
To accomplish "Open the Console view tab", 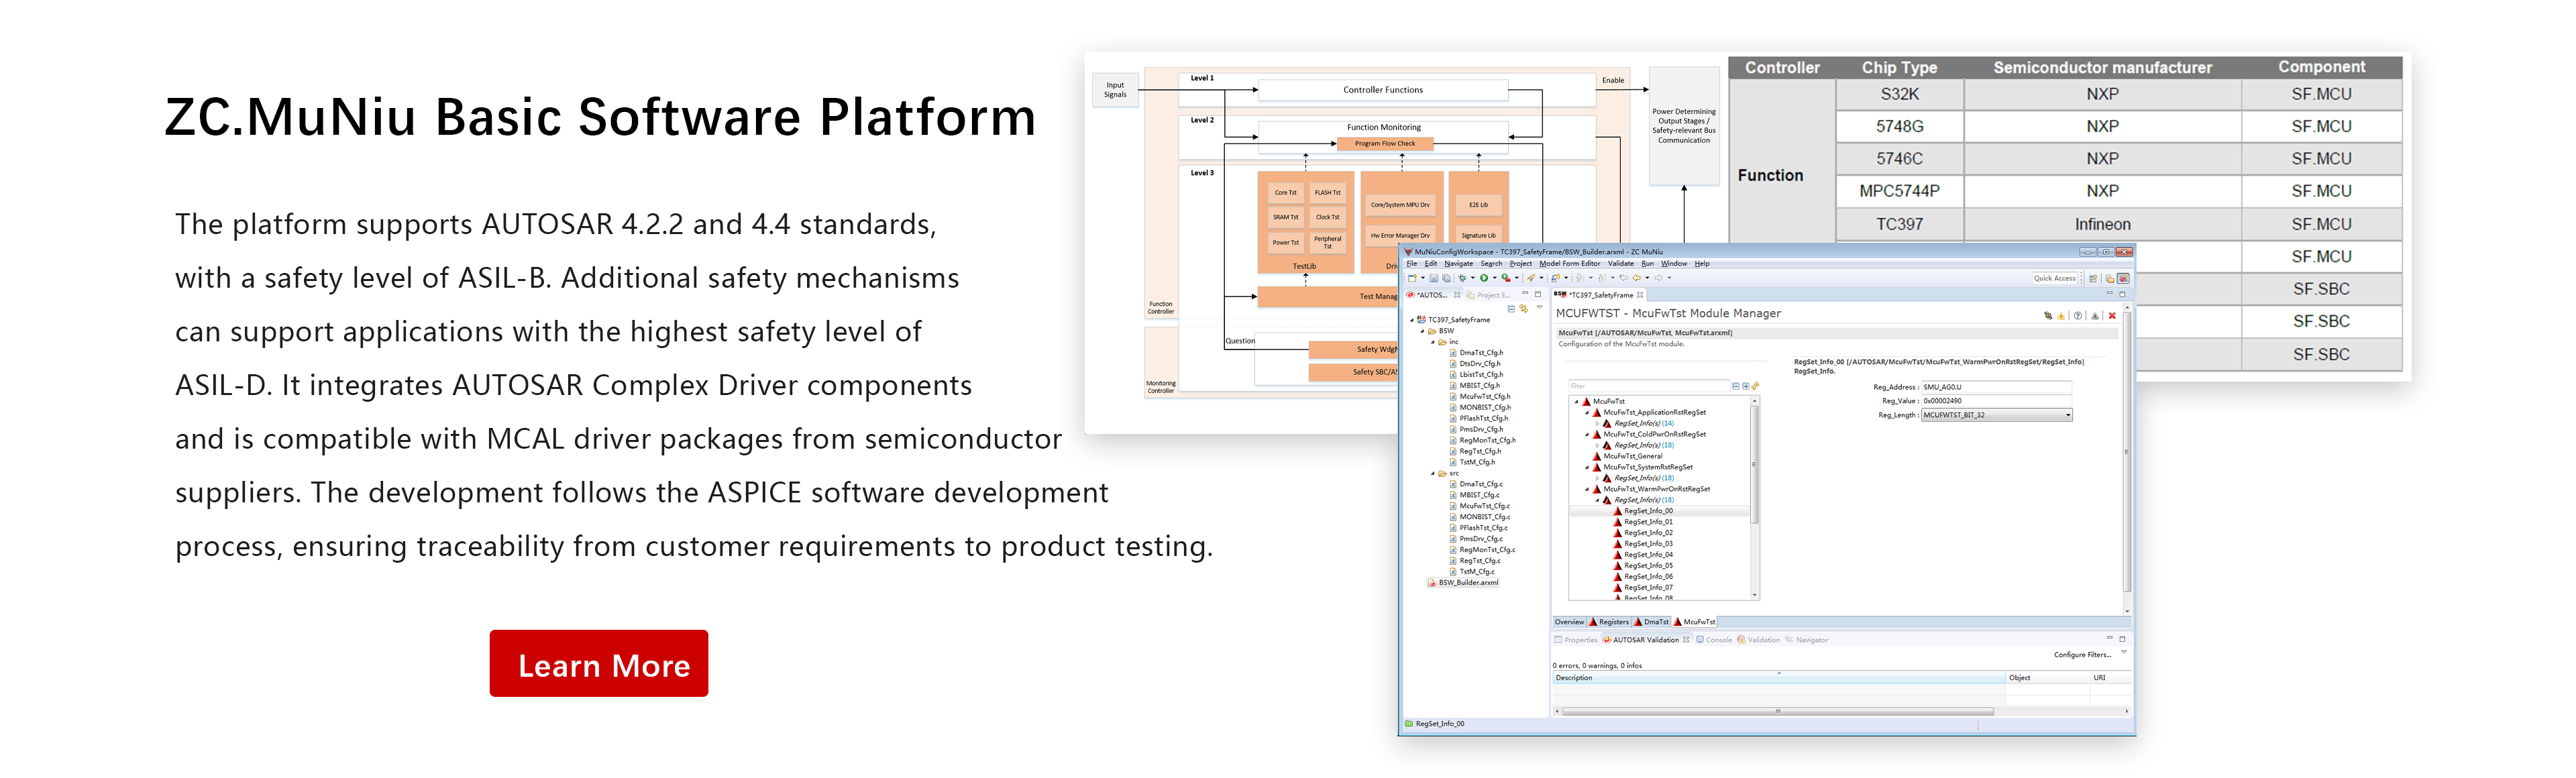I will tap(1715, 640).
